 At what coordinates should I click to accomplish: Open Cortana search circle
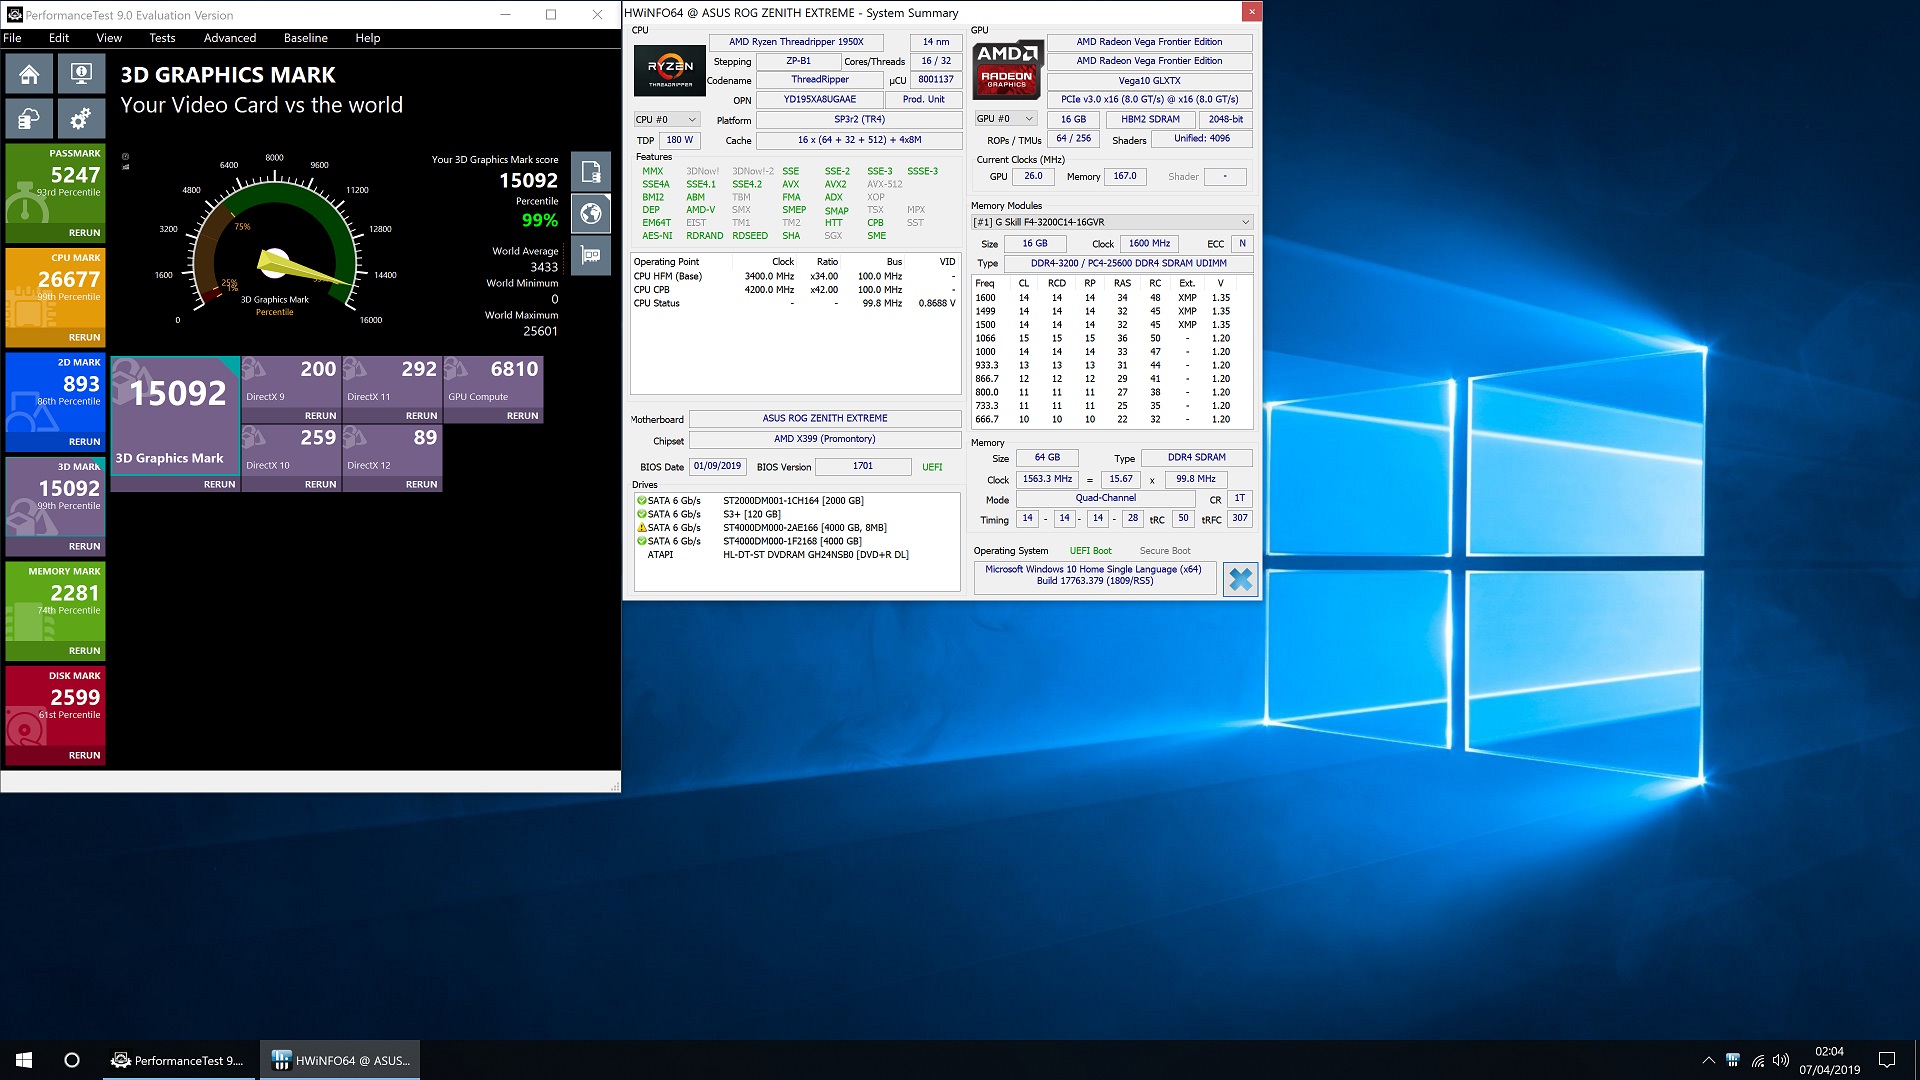[72, 1060]
